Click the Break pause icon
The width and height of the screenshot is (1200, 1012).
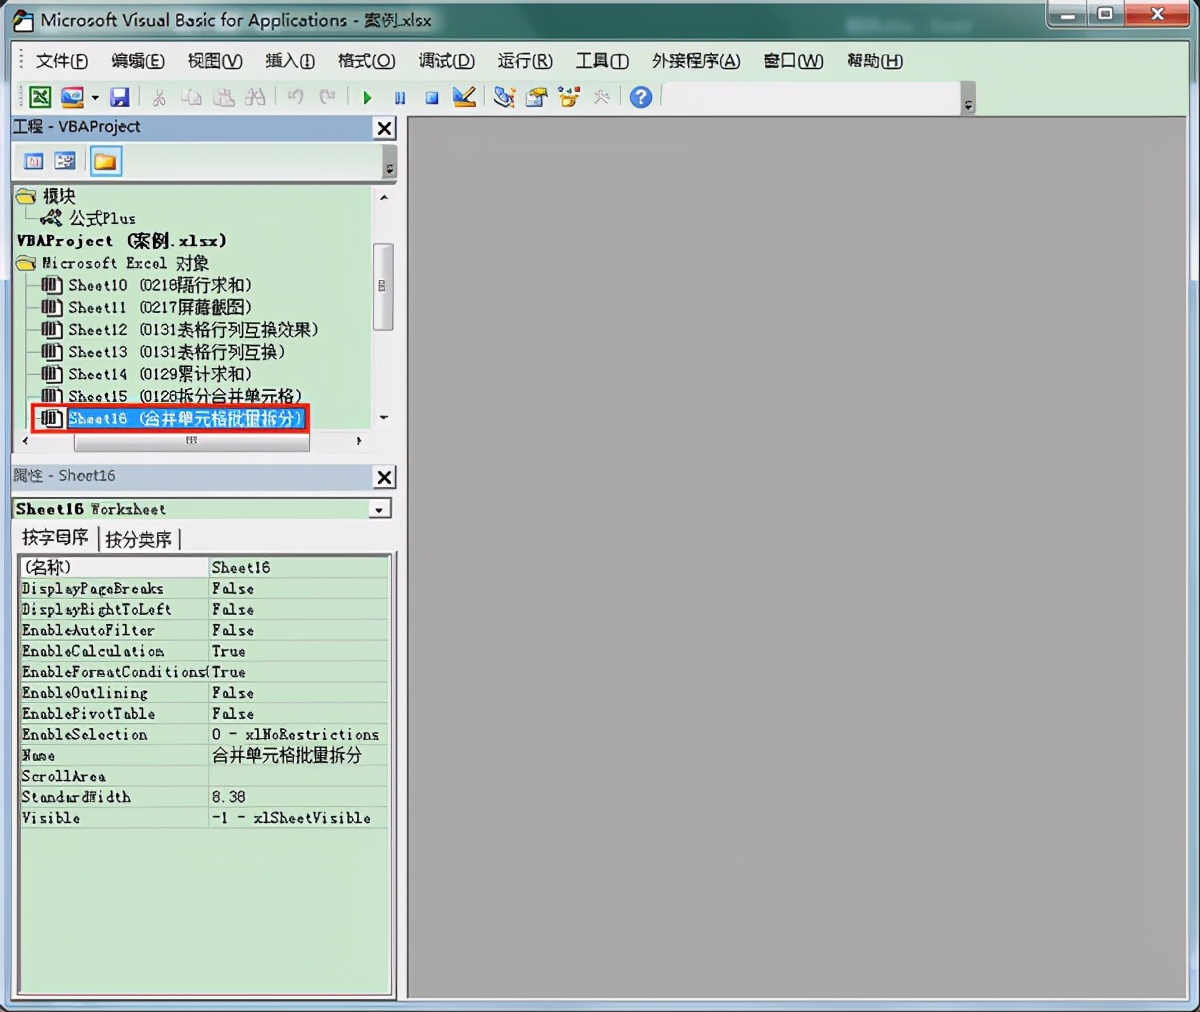(x=399, y=98)
